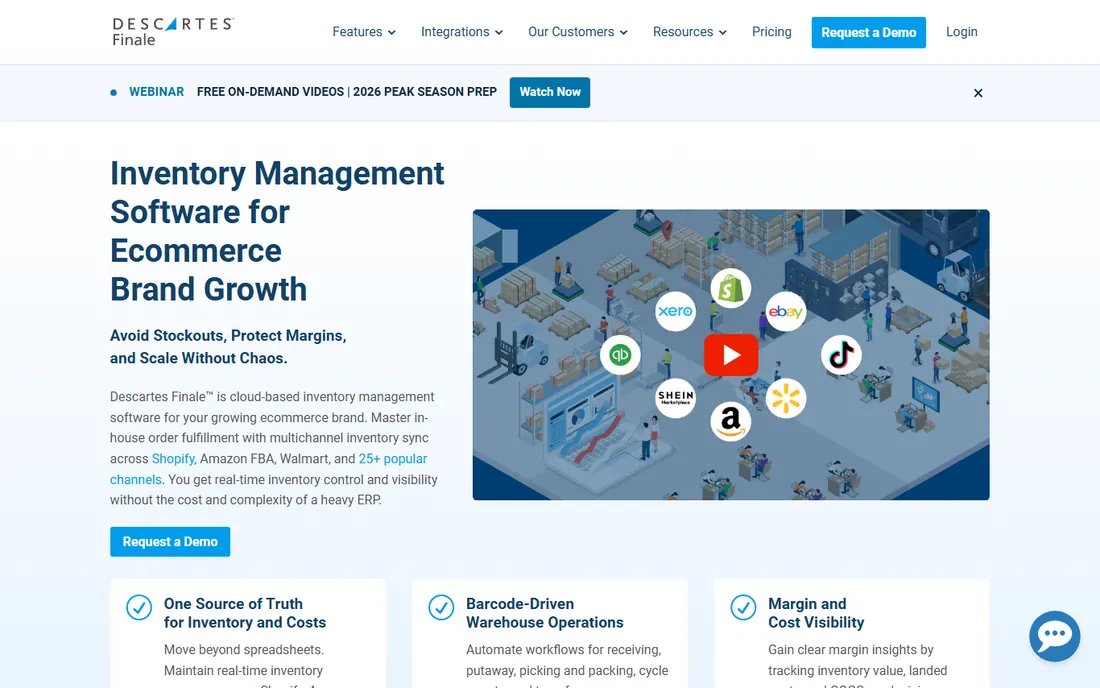Expand the Features menu

[x=364, y=32]
